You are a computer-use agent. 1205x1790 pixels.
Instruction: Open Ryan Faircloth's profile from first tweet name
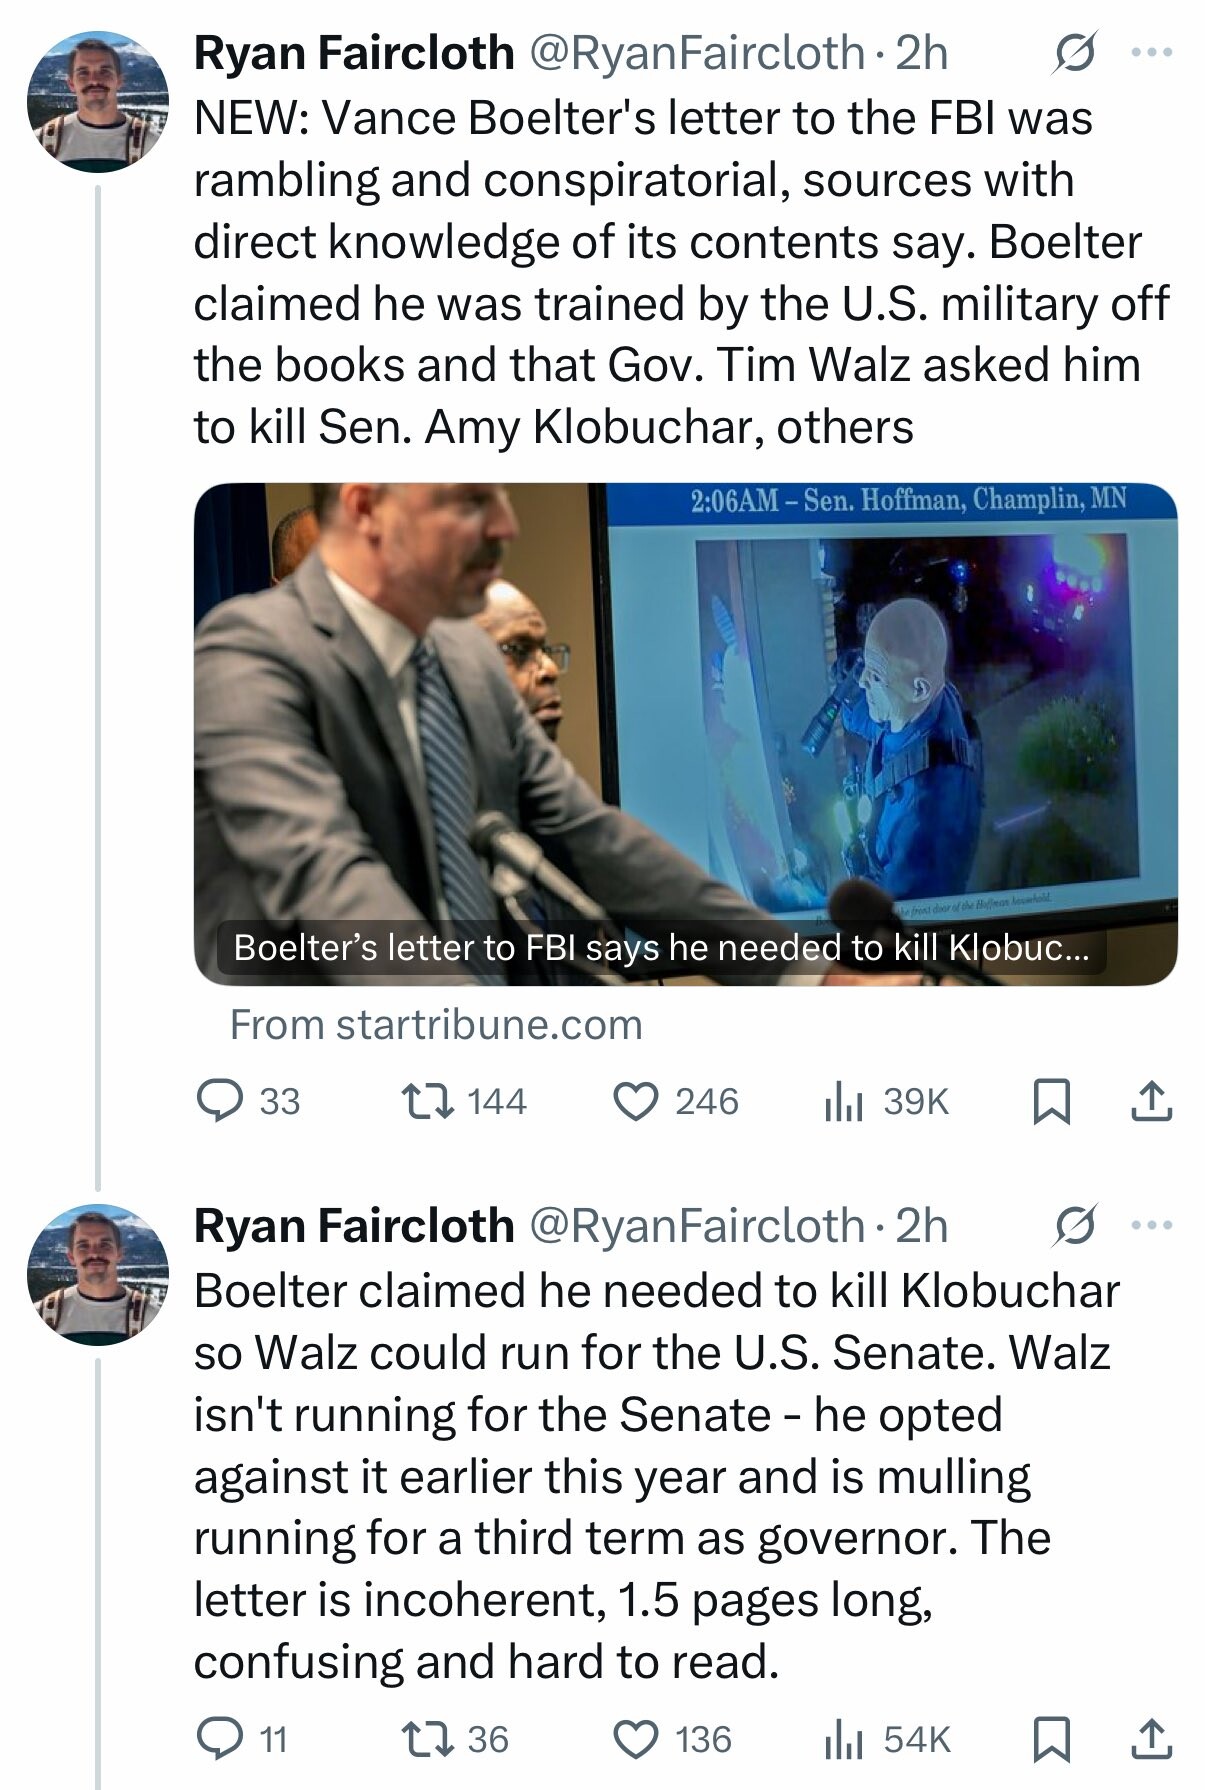click(354, 52)
